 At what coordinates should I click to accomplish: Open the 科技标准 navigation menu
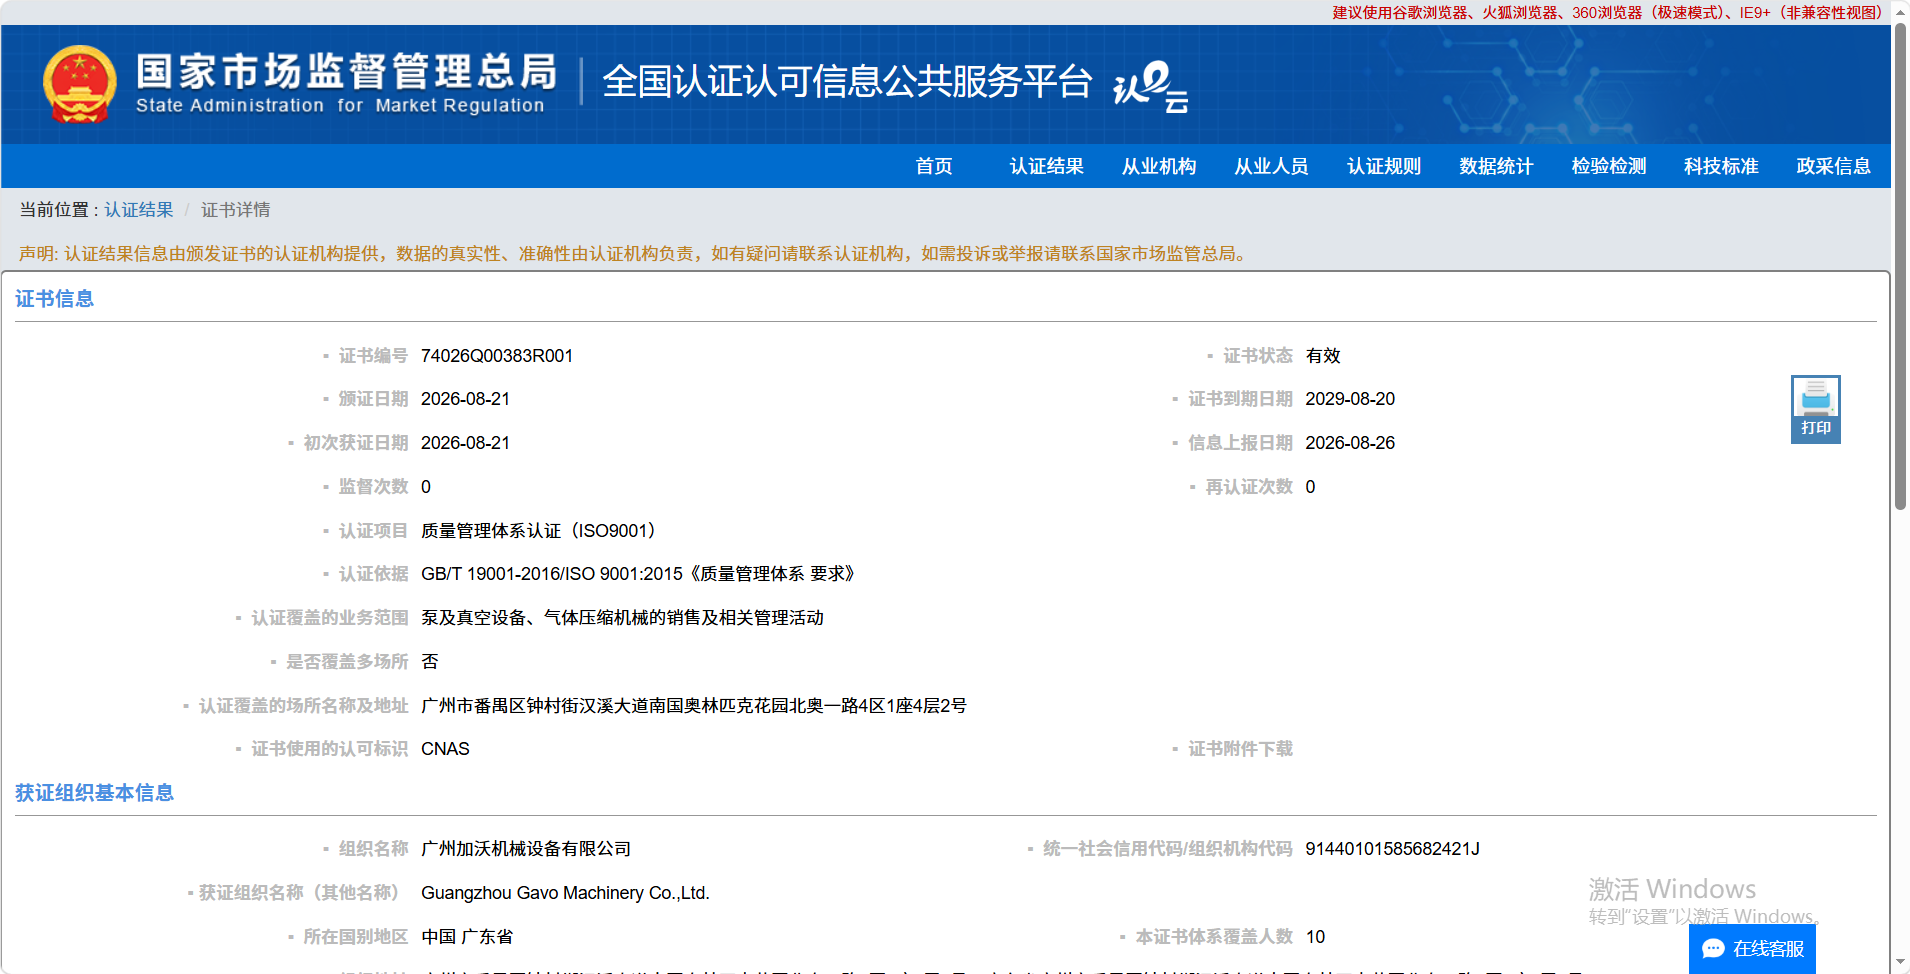tap(1721, 166)
